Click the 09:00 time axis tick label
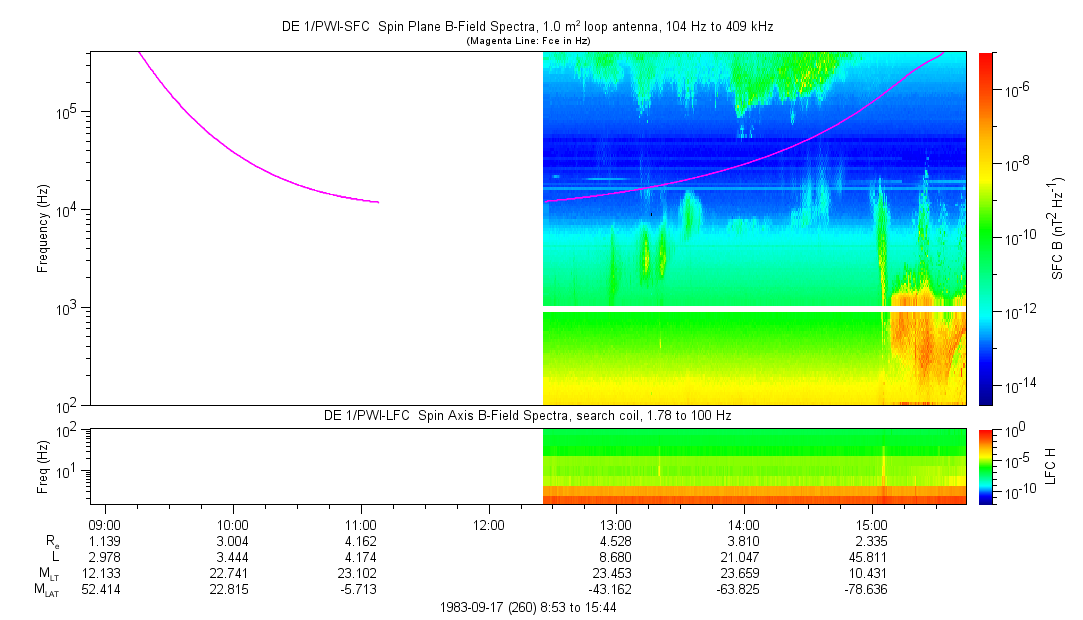Image resolution: width=1083 pixels, height=620 pixels. click(x=105, y=524)
